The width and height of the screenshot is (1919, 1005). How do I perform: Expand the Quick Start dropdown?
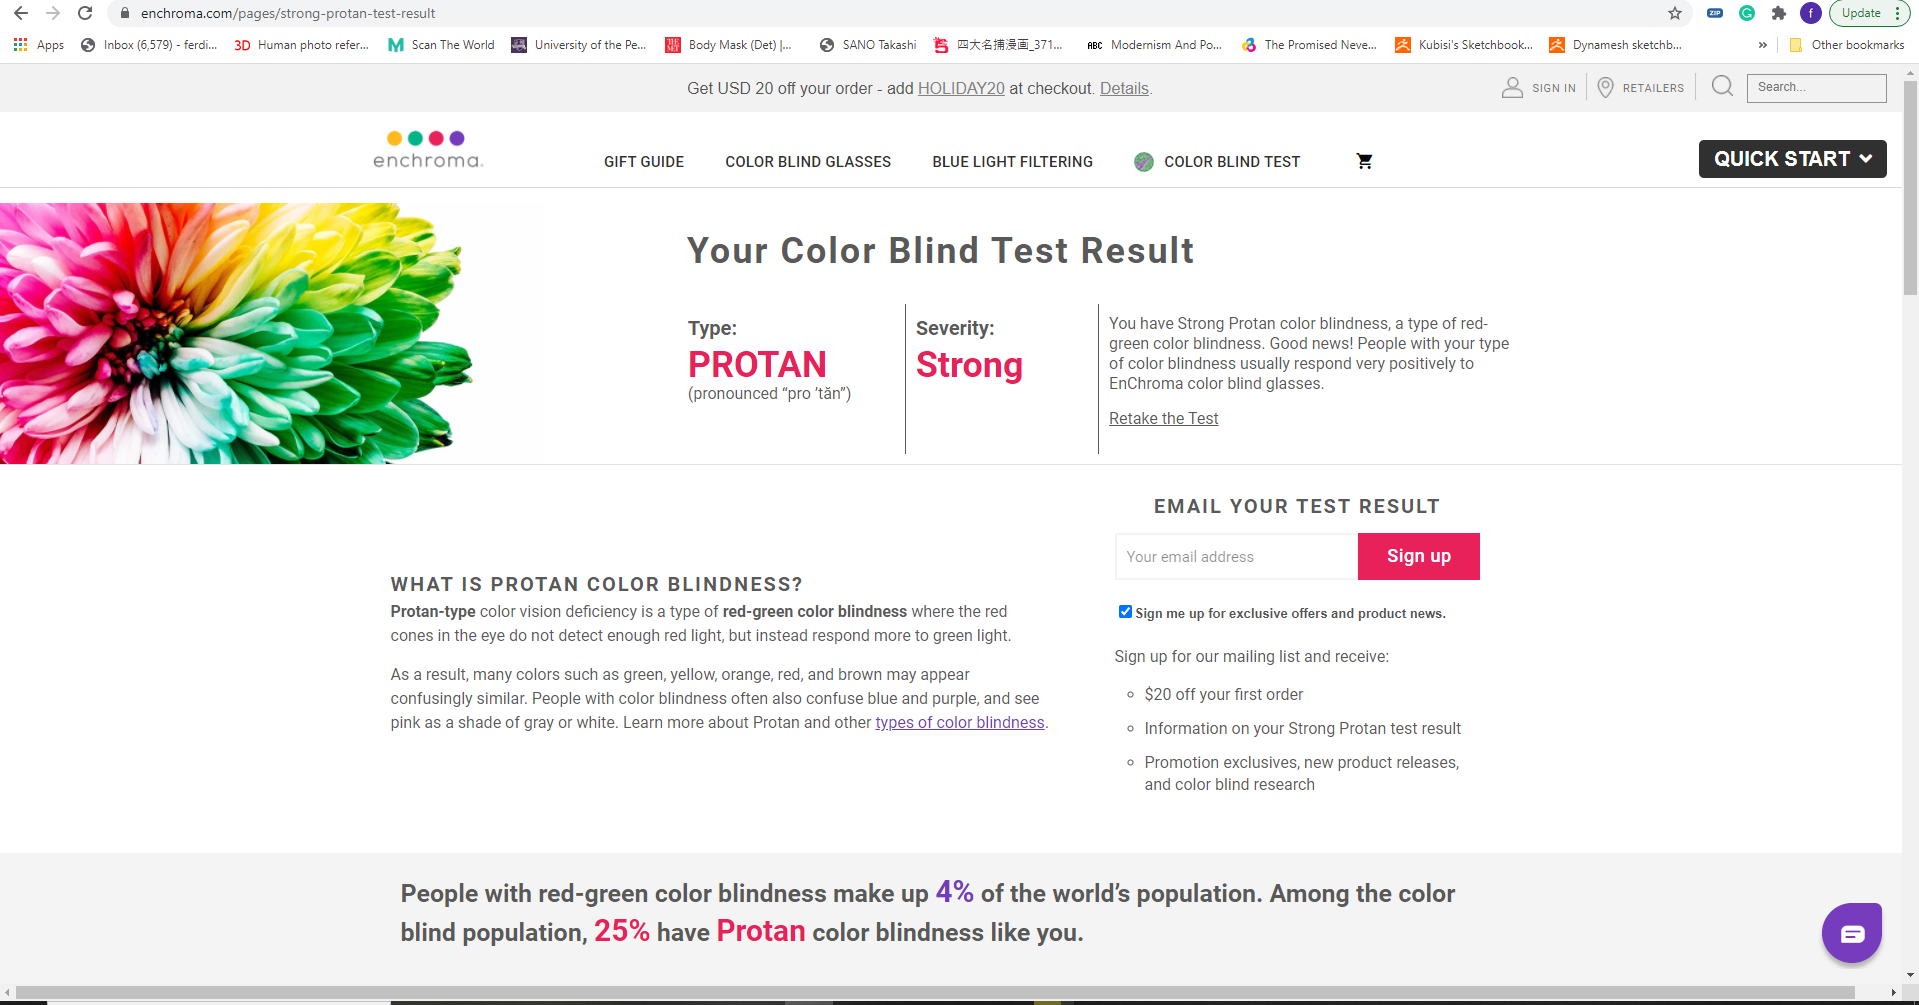1792,159
